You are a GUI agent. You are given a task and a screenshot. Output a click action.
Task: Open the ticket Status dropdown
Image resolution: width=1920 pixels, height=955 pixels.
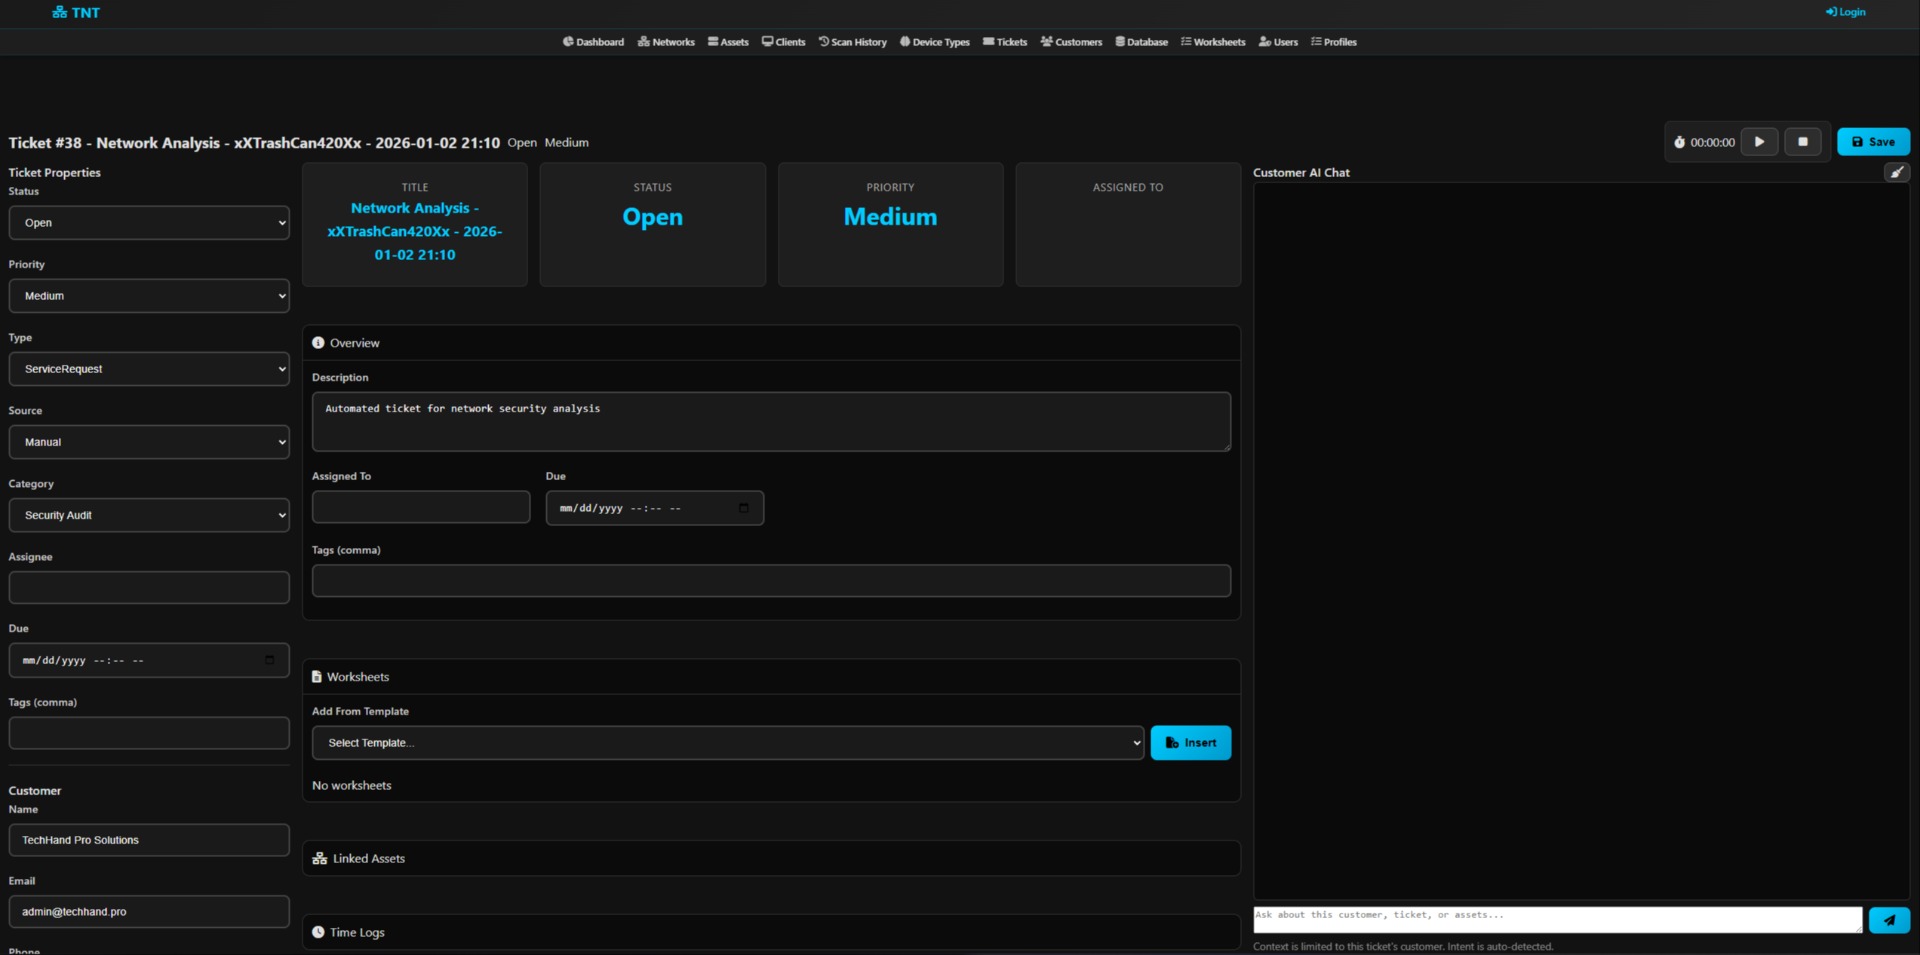click(148, 222)
